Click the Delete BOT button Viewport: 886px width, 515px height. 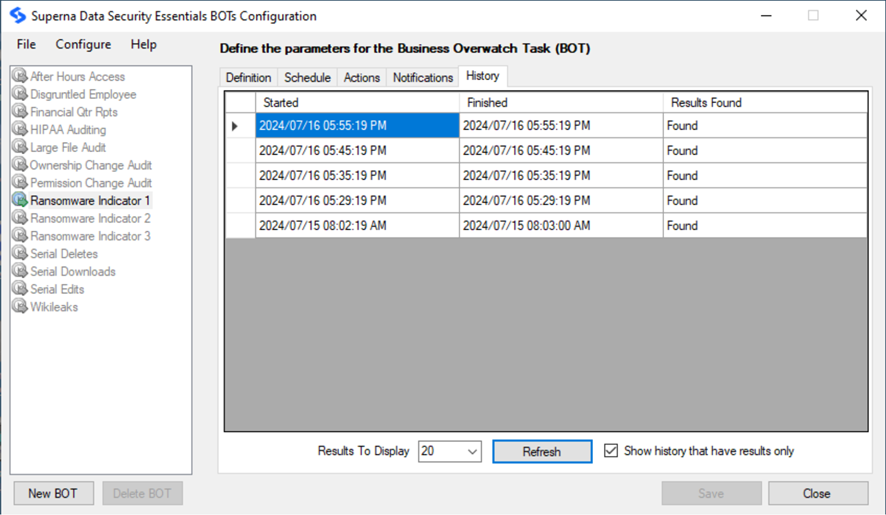click(142, 494)
